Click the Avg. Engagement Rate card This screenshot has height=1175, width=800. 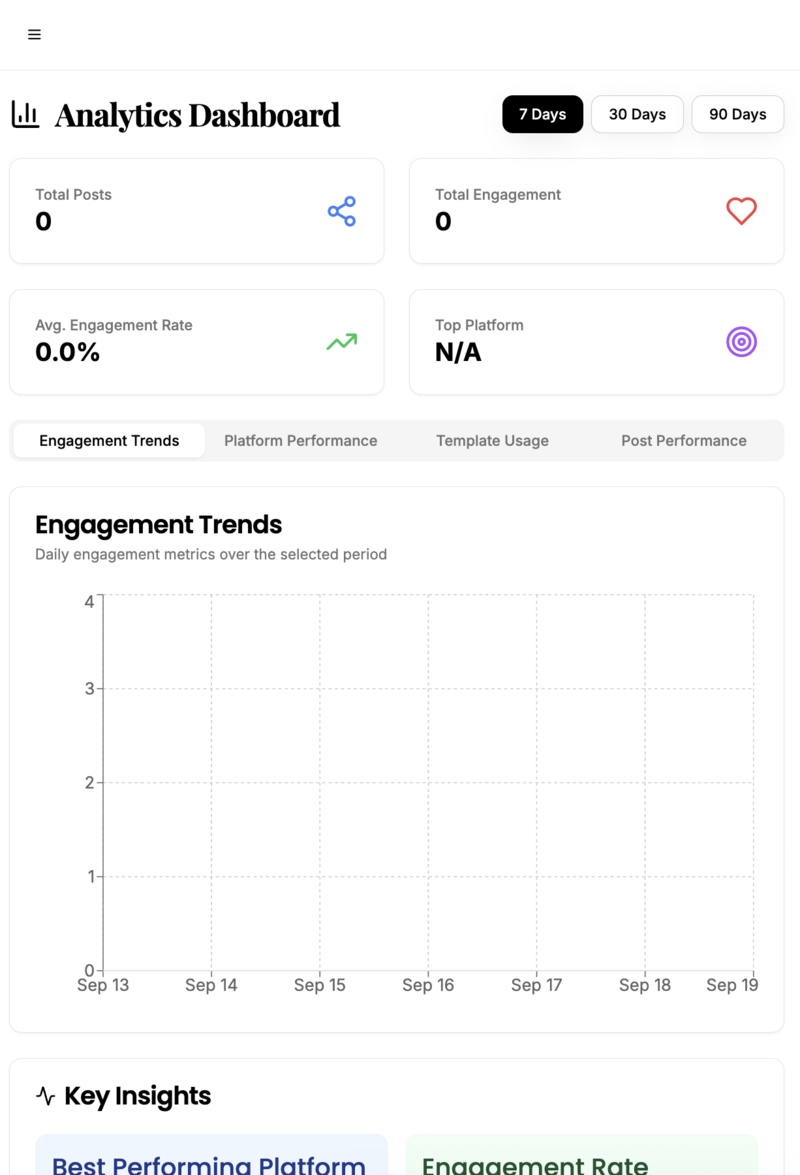[x=196, y=342]
